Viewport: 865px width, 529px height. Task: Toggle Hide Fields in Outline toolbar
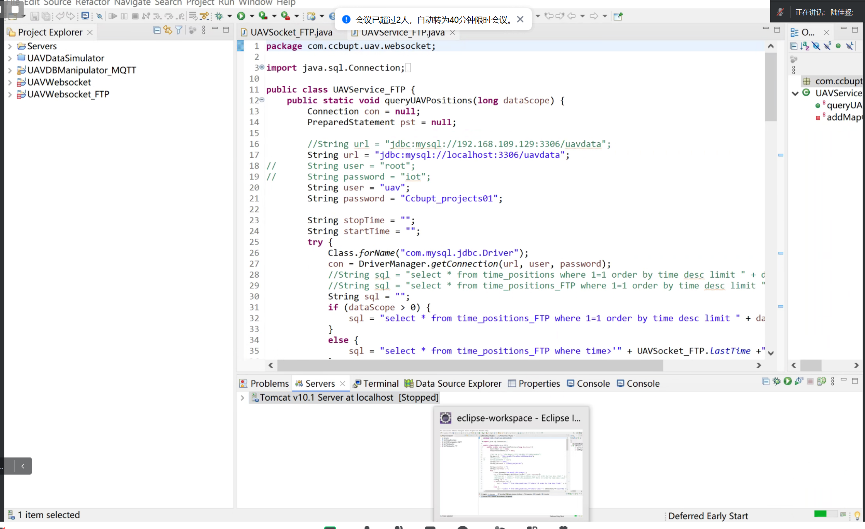(816, 46)
